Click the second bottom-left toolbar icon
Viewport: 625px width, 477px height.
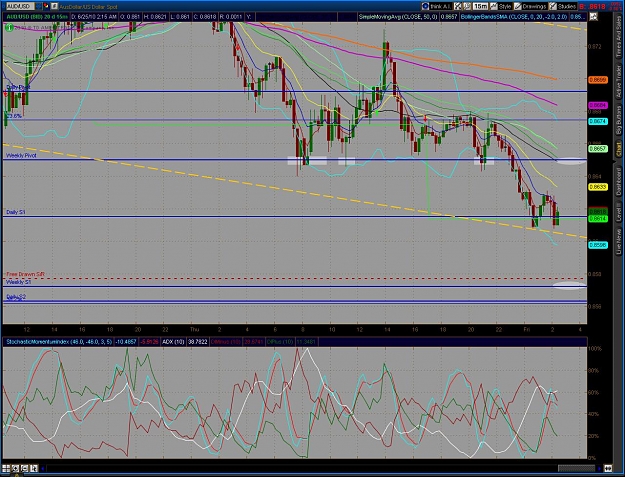(x=15, y=468)
